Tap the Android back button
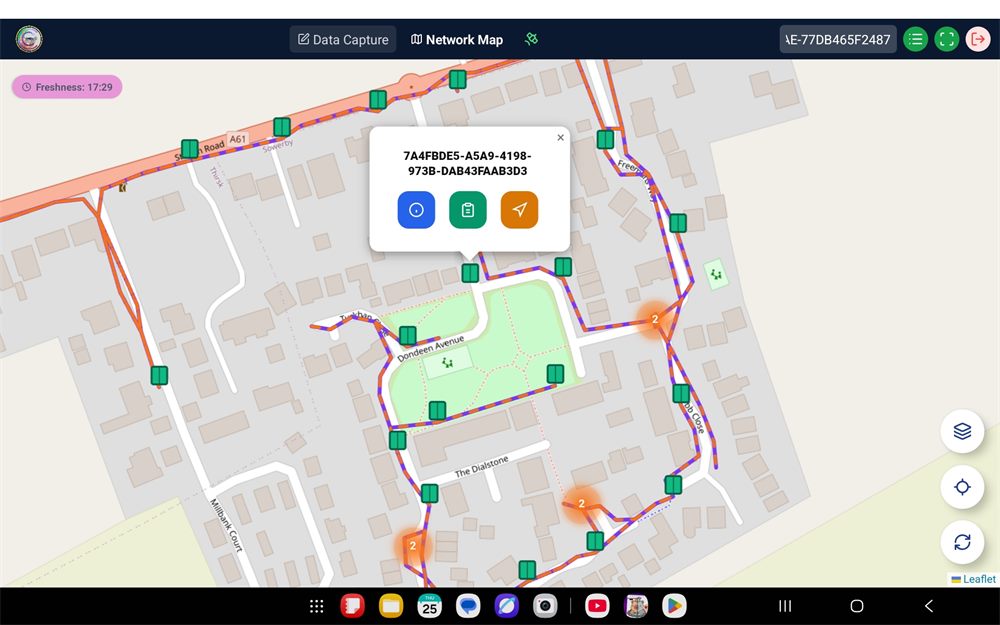Viewport: 1000px width, 625px height. [x=929, y=606]
